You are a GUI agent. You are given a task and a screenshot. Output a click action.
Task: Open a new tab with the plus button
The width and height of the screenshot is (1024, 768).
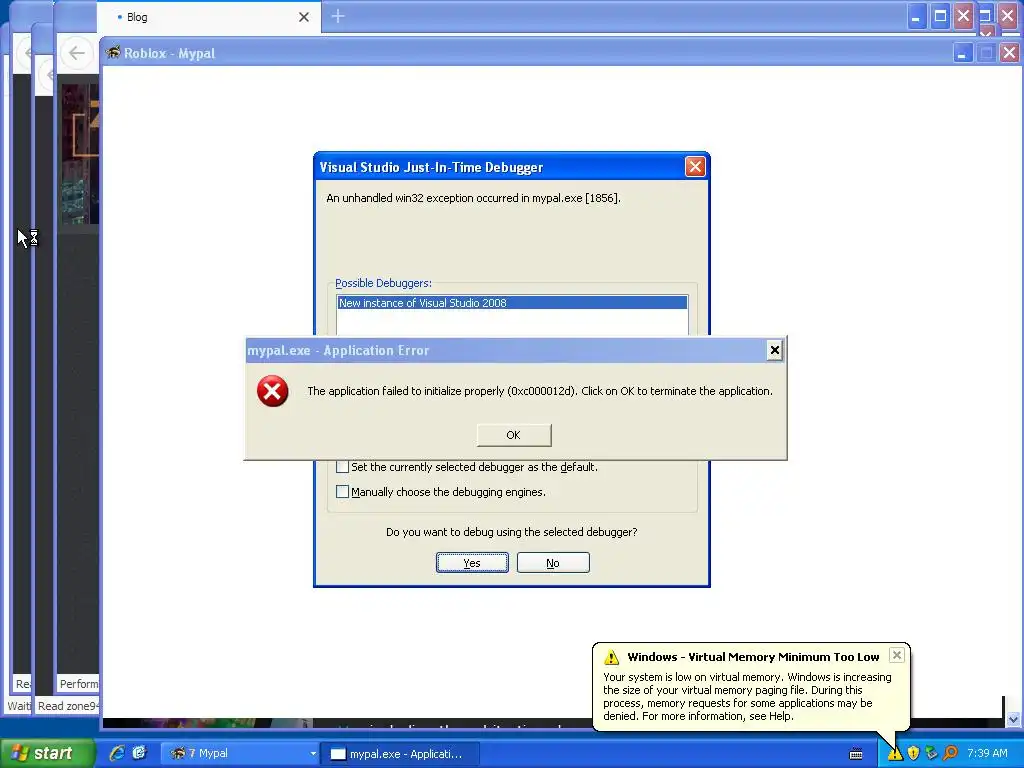pos(338,16)
